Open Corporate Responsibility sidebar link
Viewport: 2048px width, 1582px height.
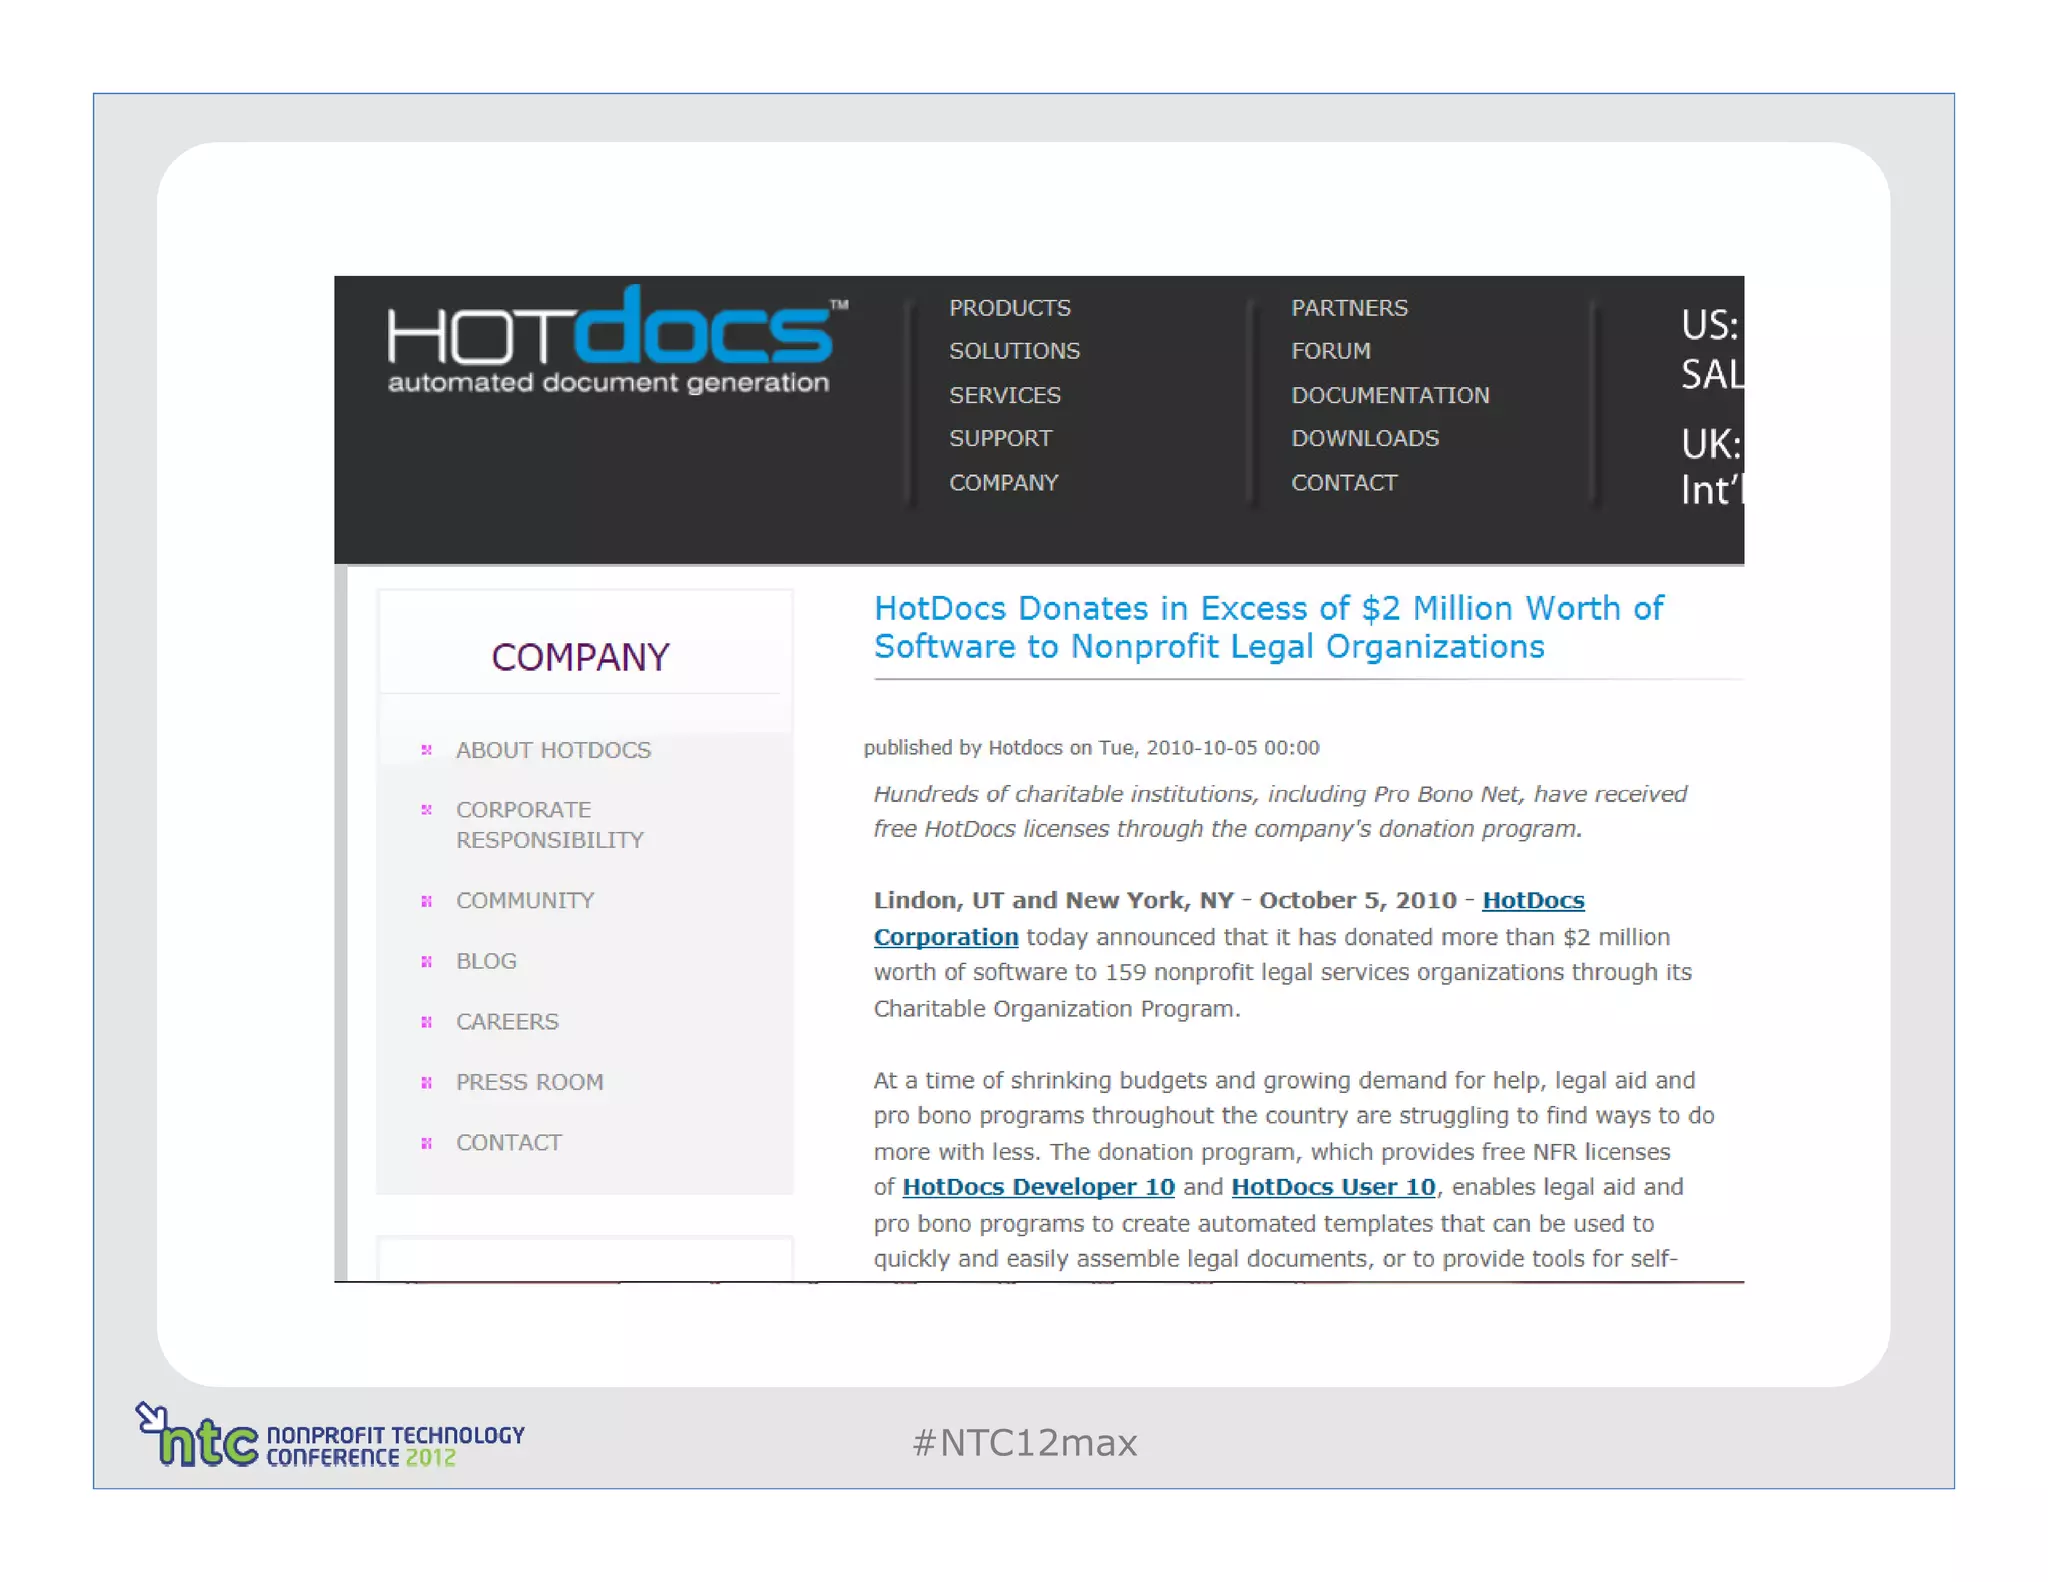click(549, 824)
